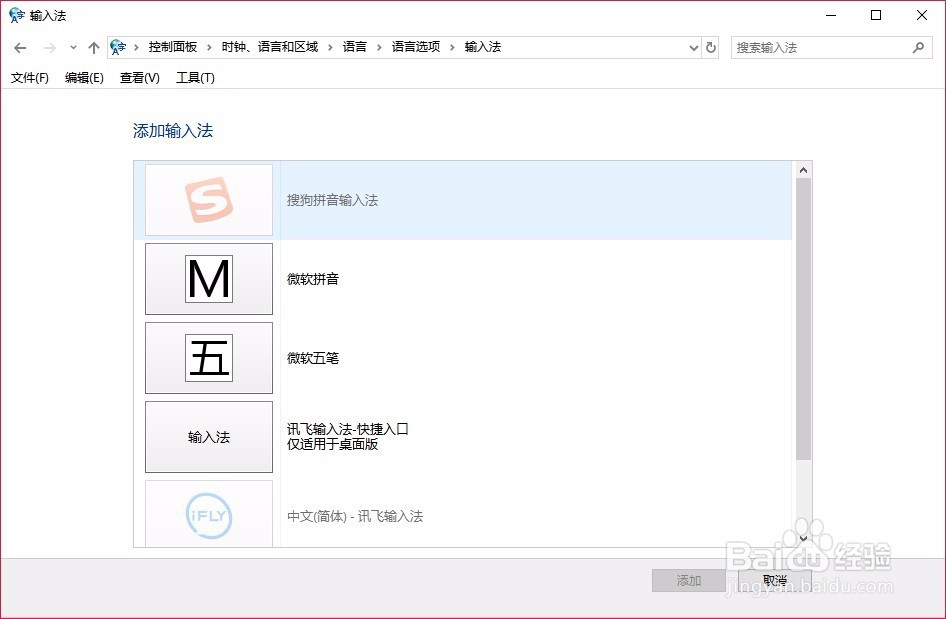Click the 取消 button
The height and width of the screenshot is (619, 946).
pyautogui.click(x=775, y=580)
